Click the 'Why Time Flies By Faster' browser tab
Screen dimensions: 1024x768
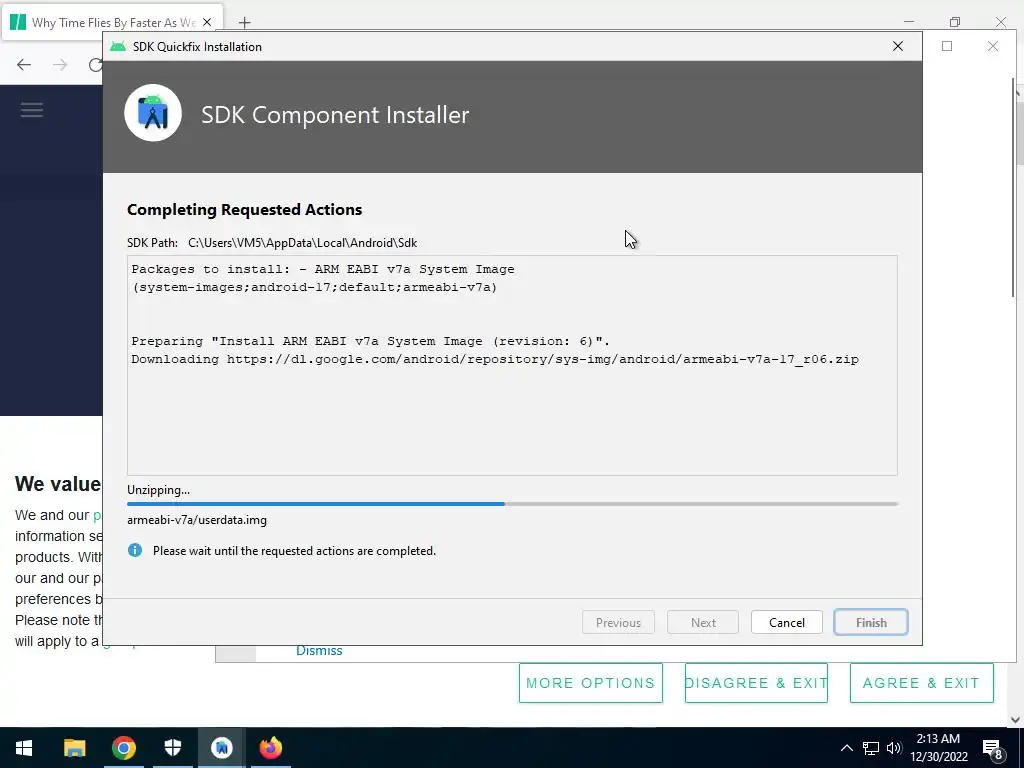pyautogui.click(x=111, y=22)
